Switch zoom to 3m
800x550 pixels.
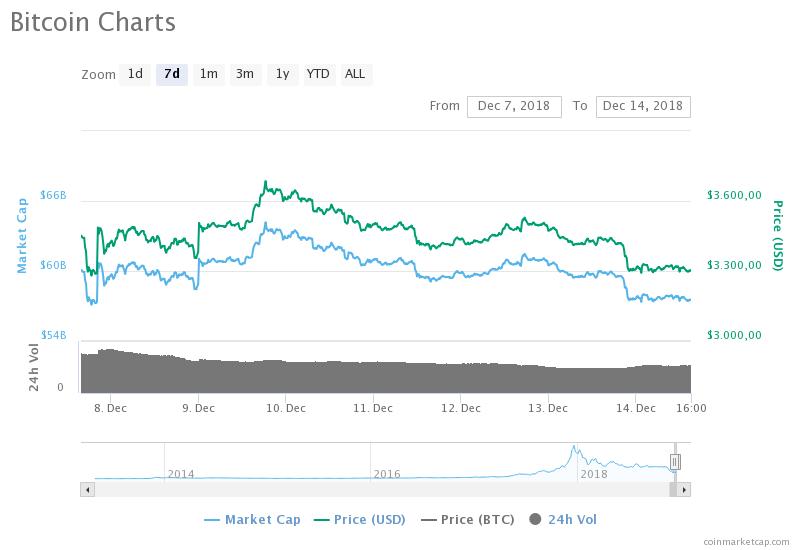click(x=245, y=74)
